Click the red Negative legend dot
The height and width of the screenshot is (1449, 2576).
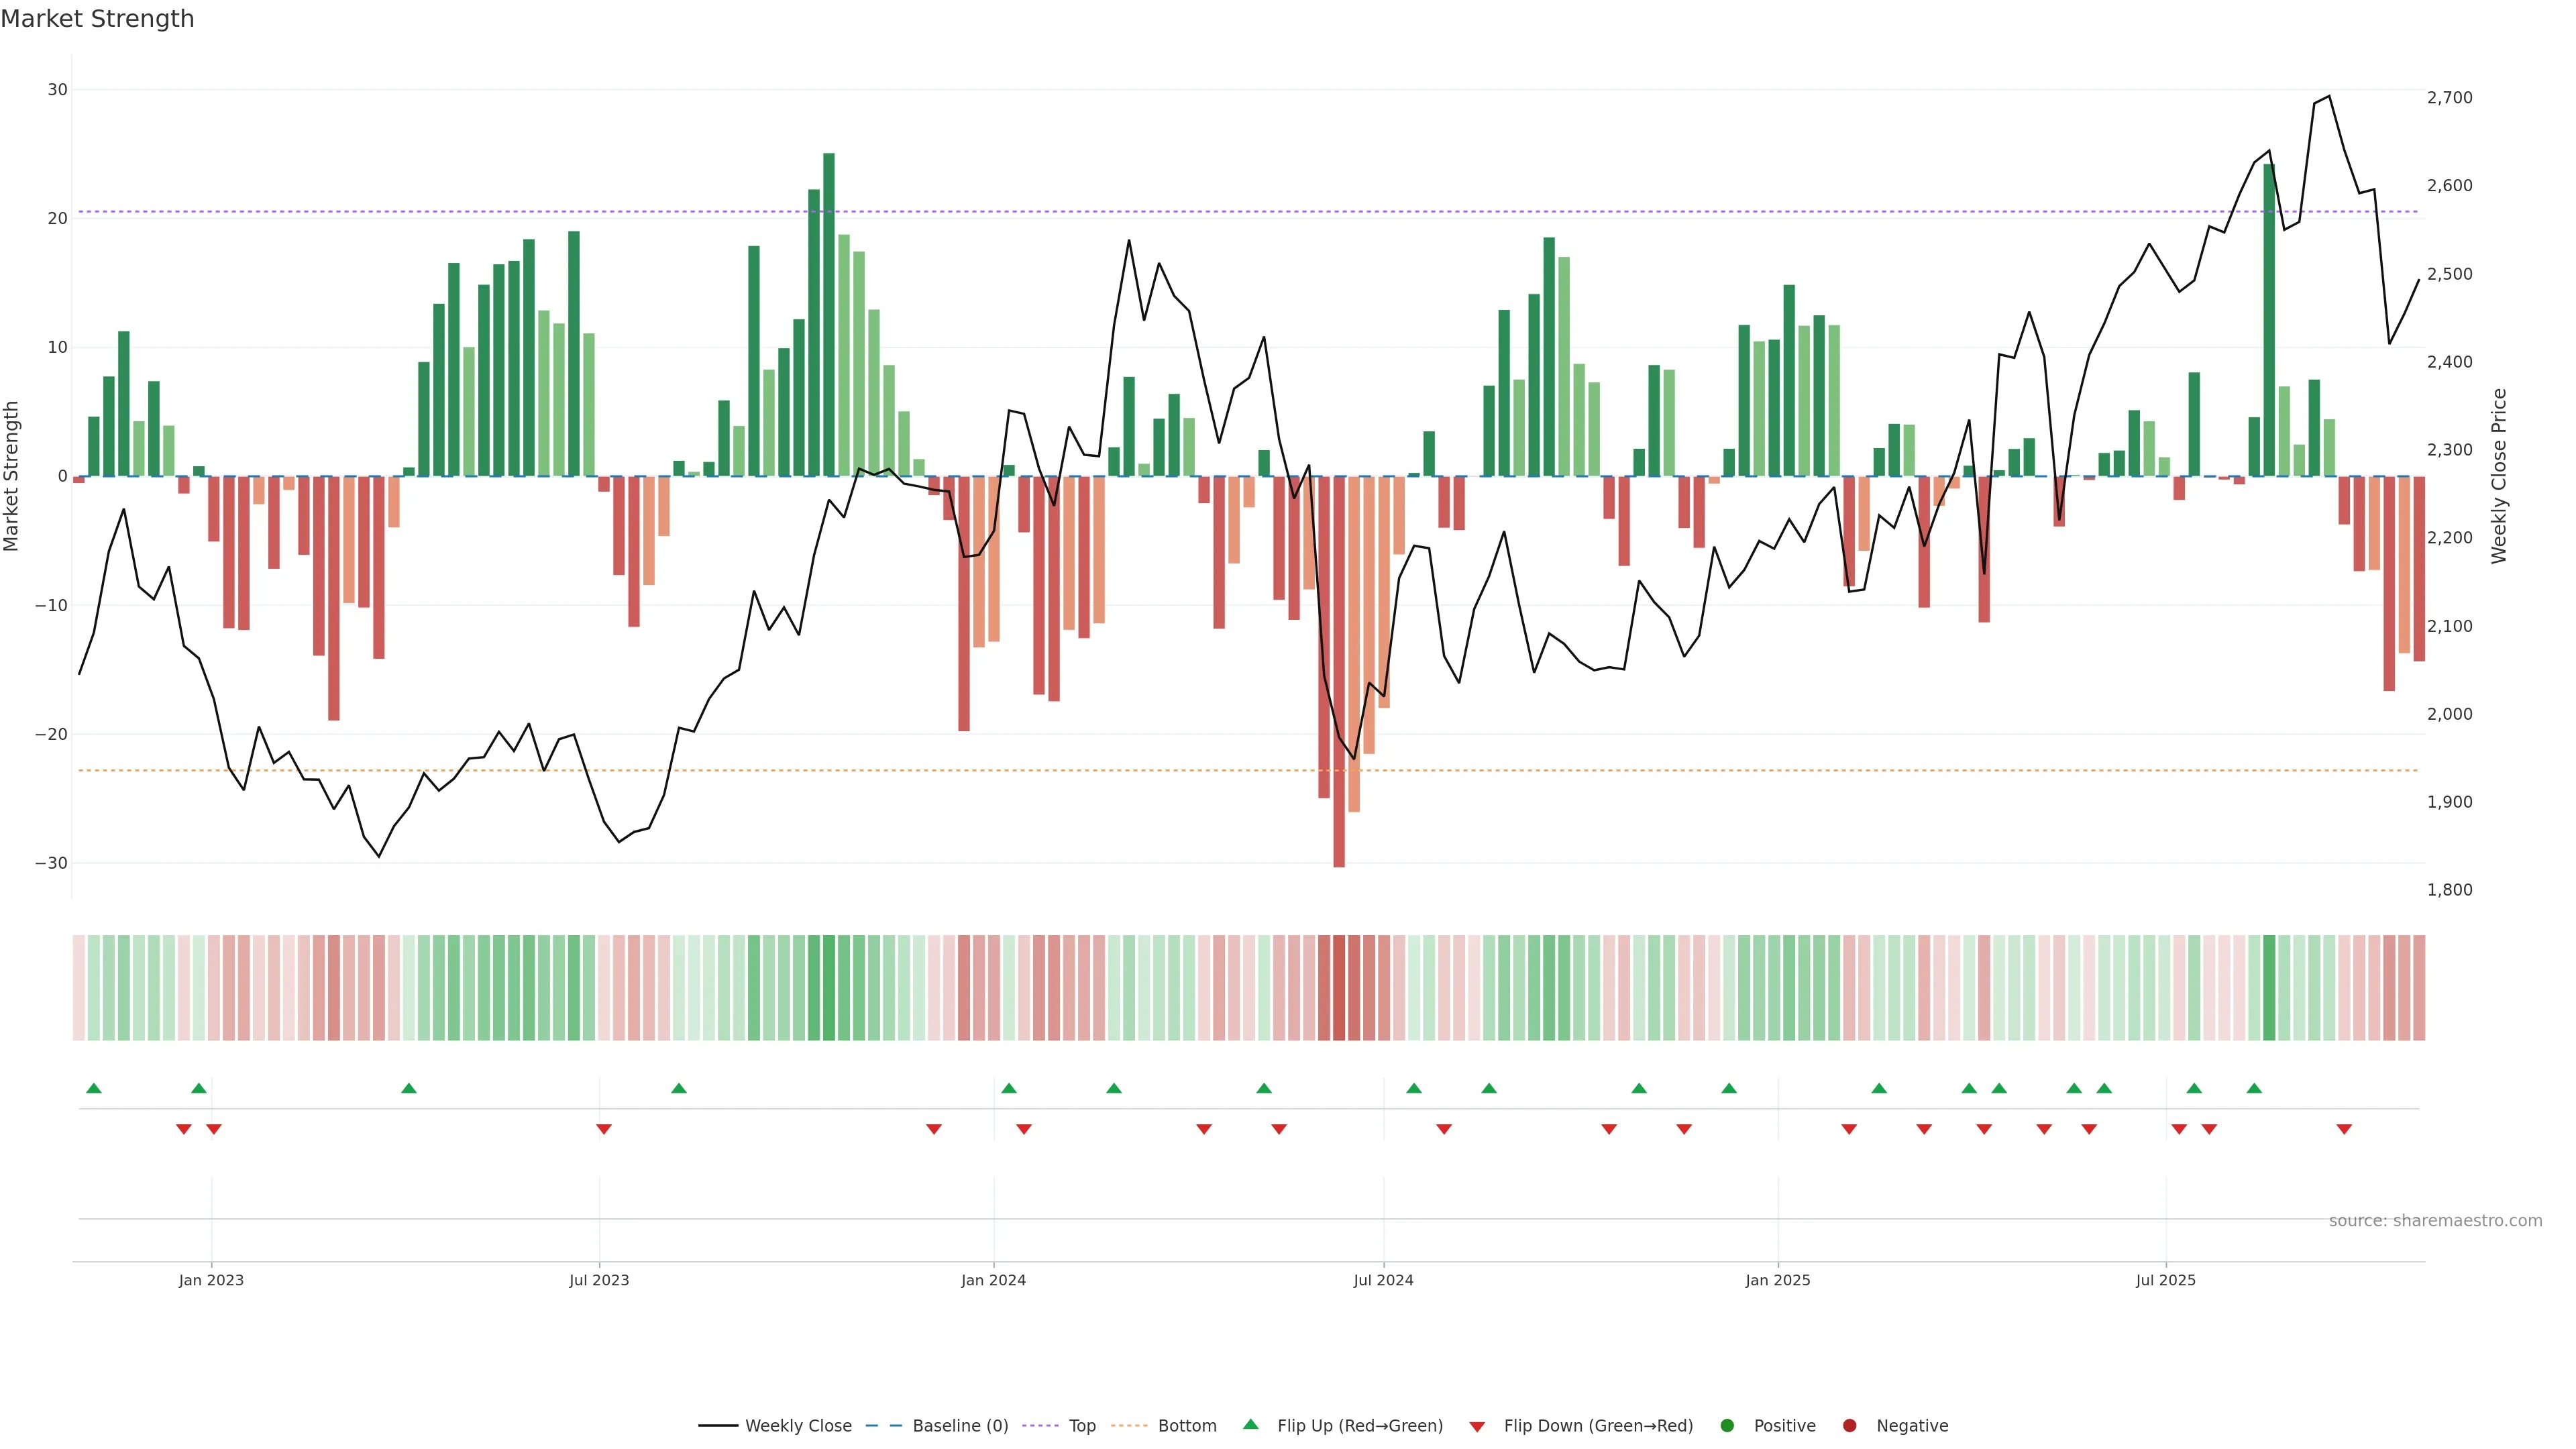pyautogui.click(x=1849, y=1425)
